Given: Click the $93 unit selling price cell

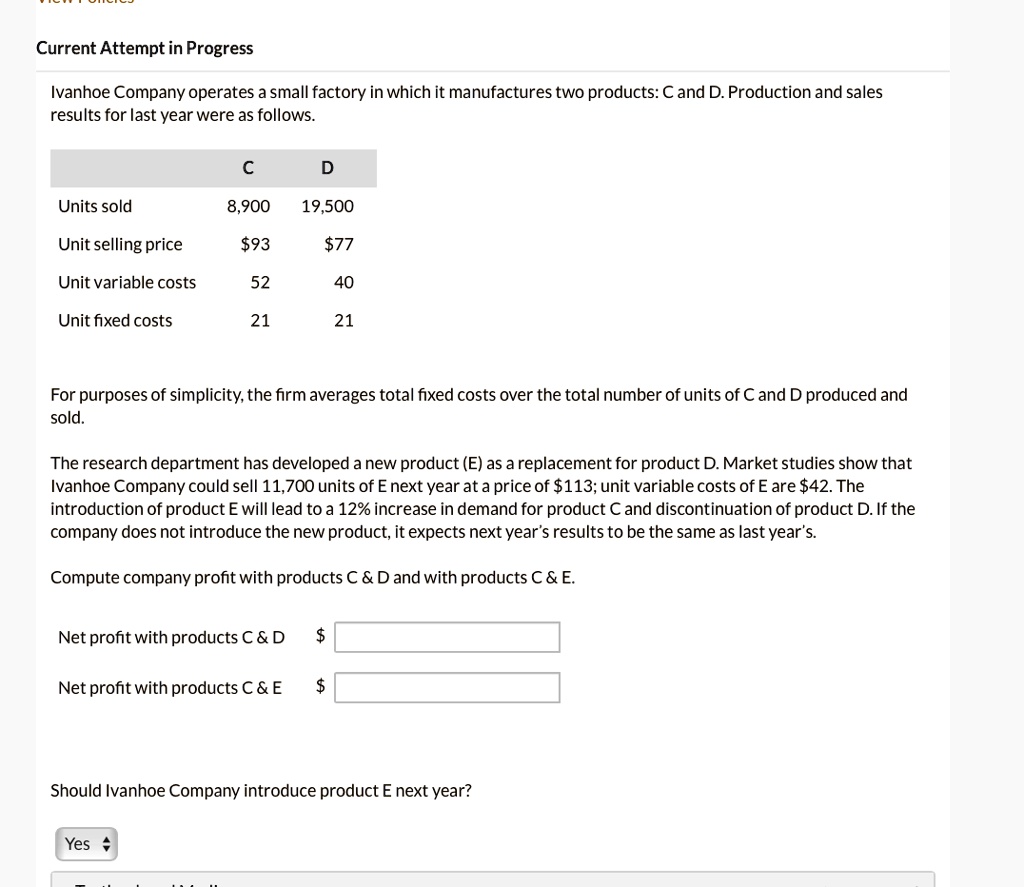Looking at the screenshot, I should pyautogui.click(x=255, y=244).
